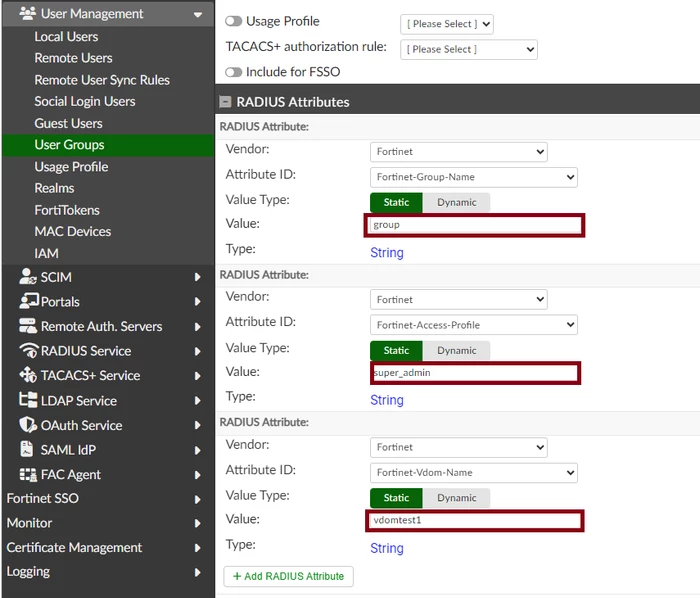Image resolution: width=700 pixels, height=598 pixels.
Task: Open the Fortinet-Vdom-Name Attribute ID dropdown
Action: [x=474, y=473]
